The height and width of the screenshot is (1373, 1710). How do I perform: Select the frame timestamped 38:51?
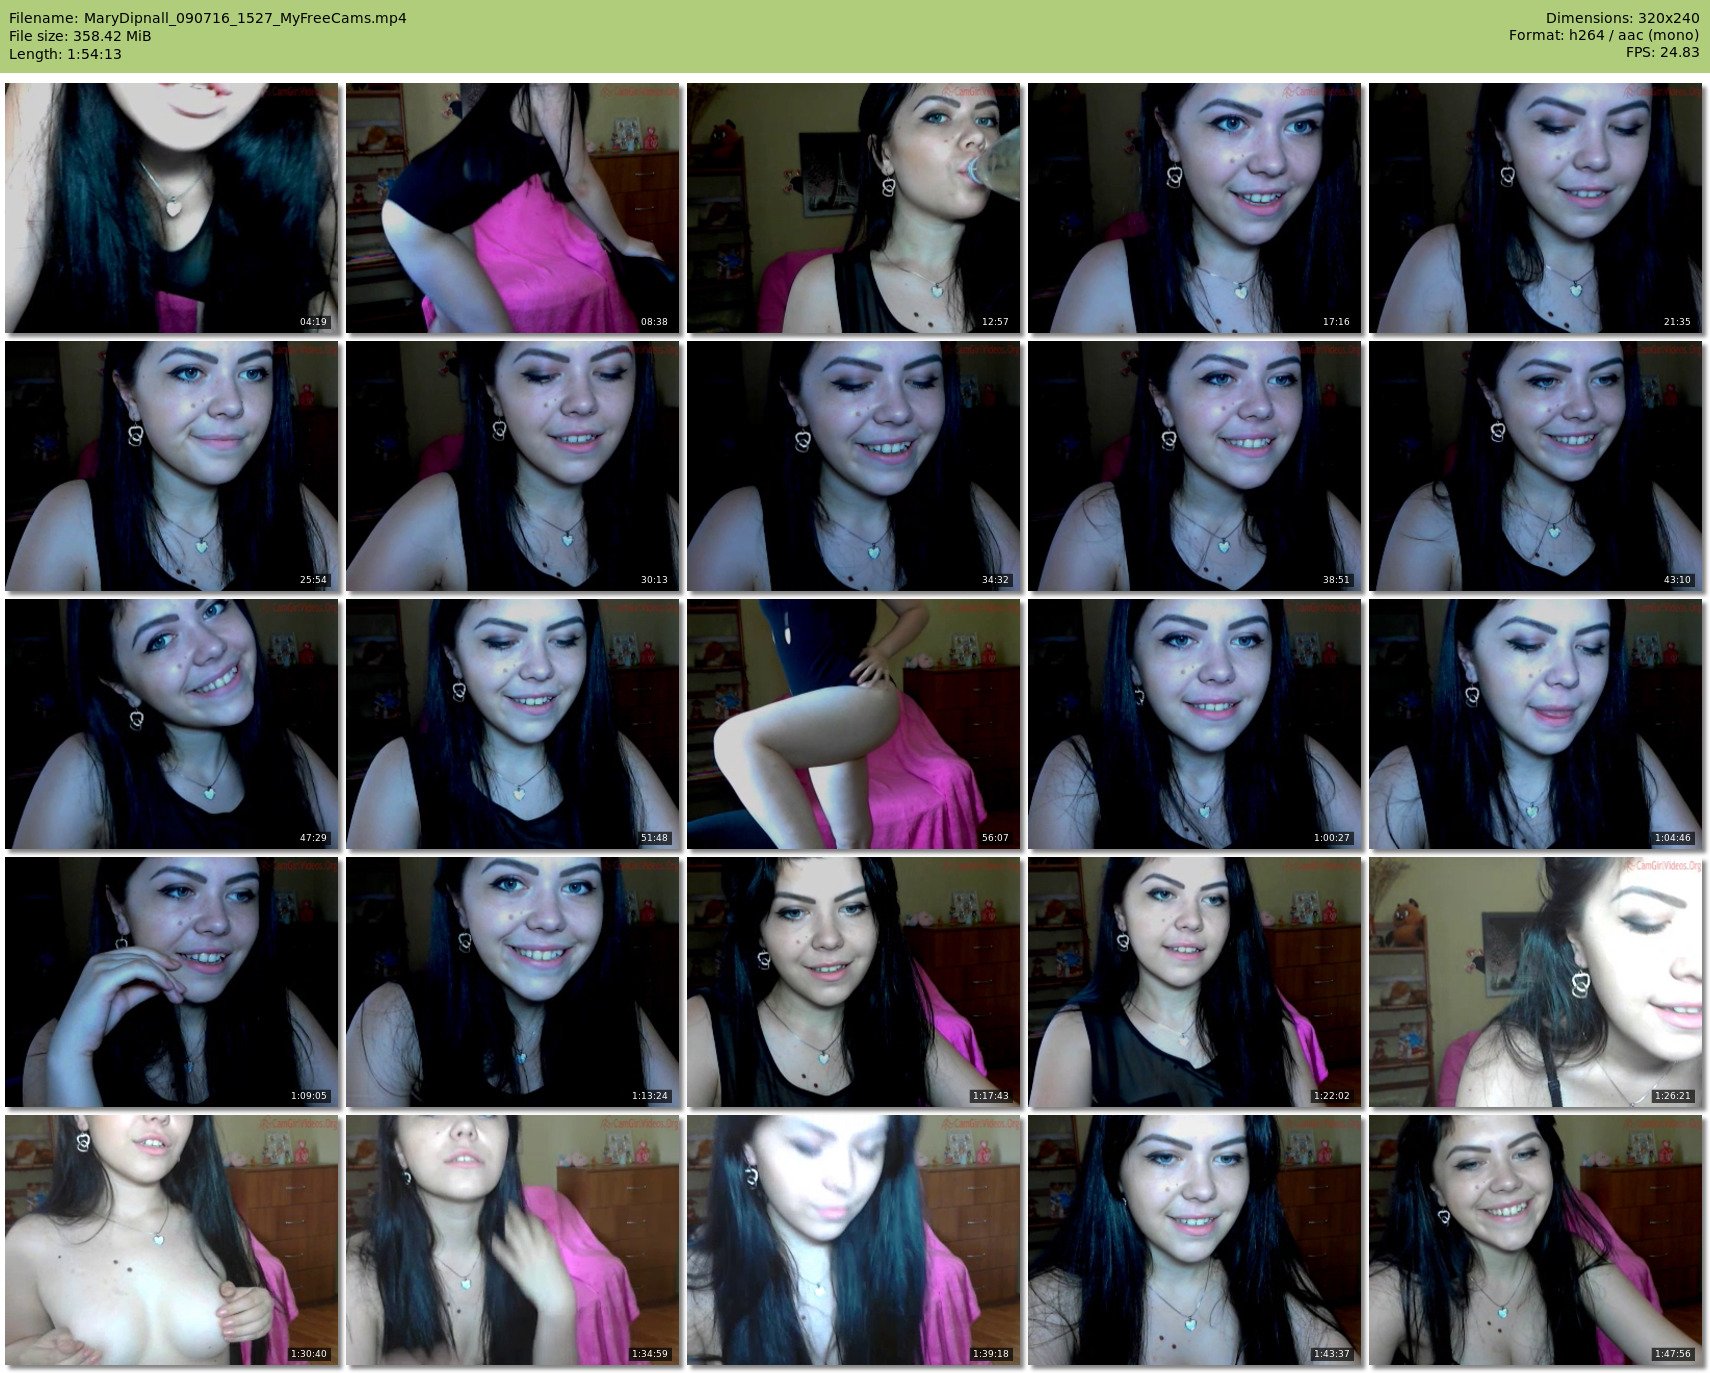pyautogui.click(x=1195, y=466)
